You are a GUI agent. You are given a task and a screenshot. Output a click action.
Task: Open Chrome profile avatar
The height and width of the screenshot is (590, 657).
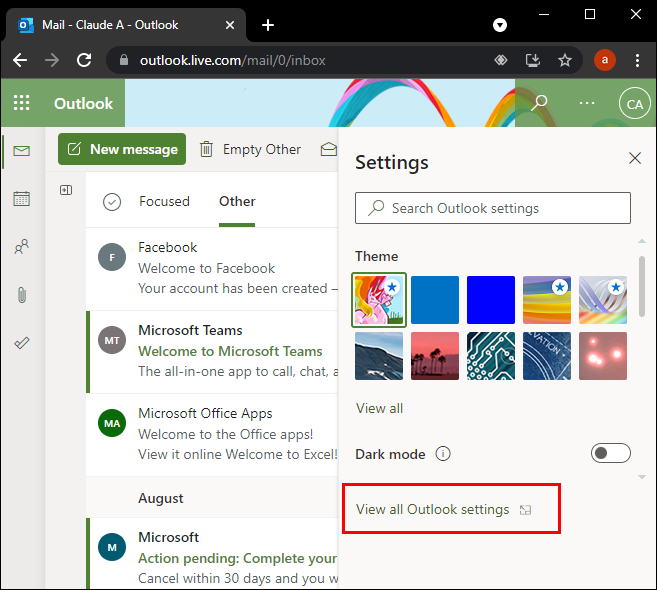click(x=605, y=60)
